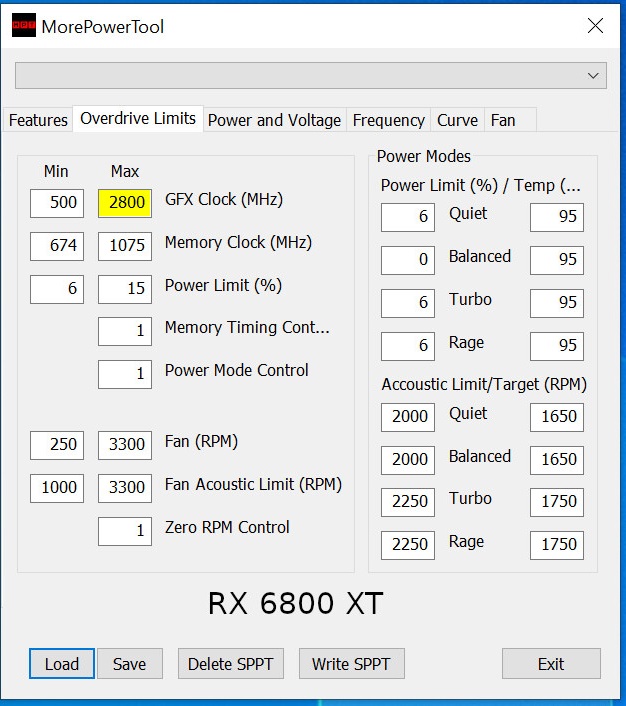The height and width of the screenshot is (706, 626).
Task: Click Zero RPM Control value field
Action: pos(125,531)
